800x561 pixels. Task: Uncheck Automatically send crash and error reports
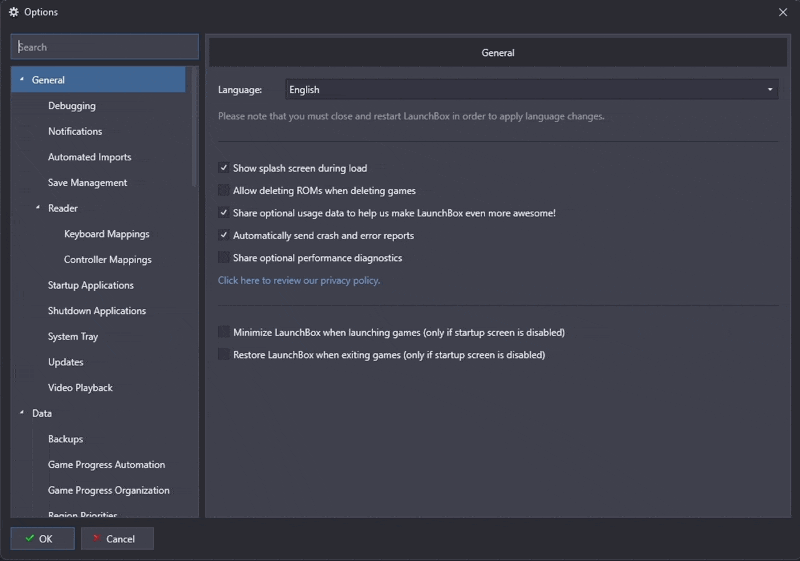[223, 235]
